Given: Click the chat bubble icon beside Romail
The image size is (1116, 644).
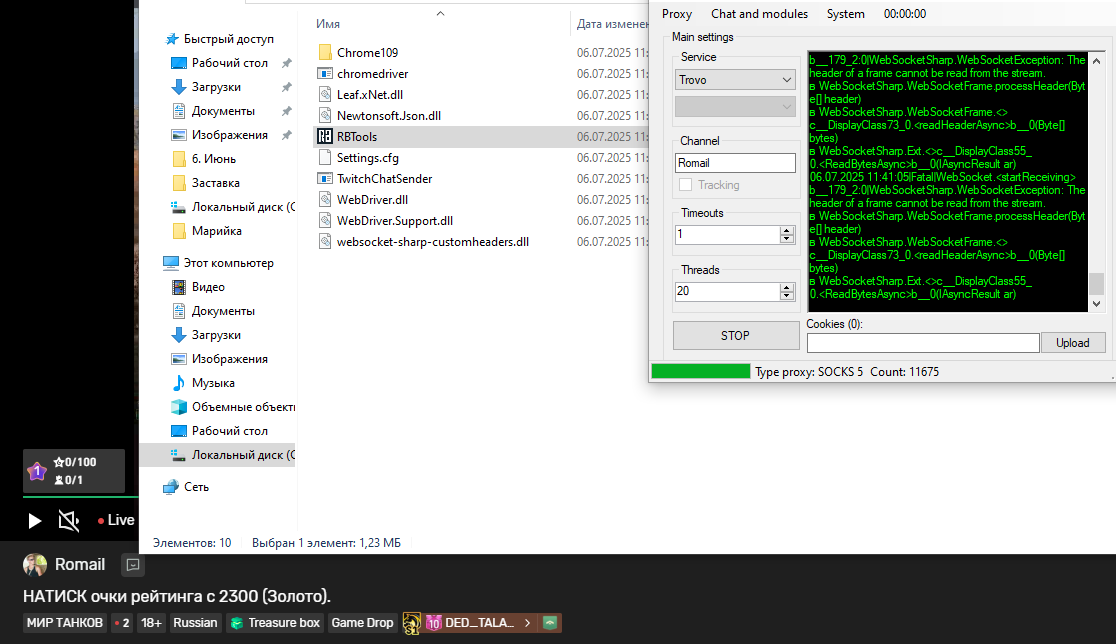Looking at the screenshot, I should coord(132,565).
